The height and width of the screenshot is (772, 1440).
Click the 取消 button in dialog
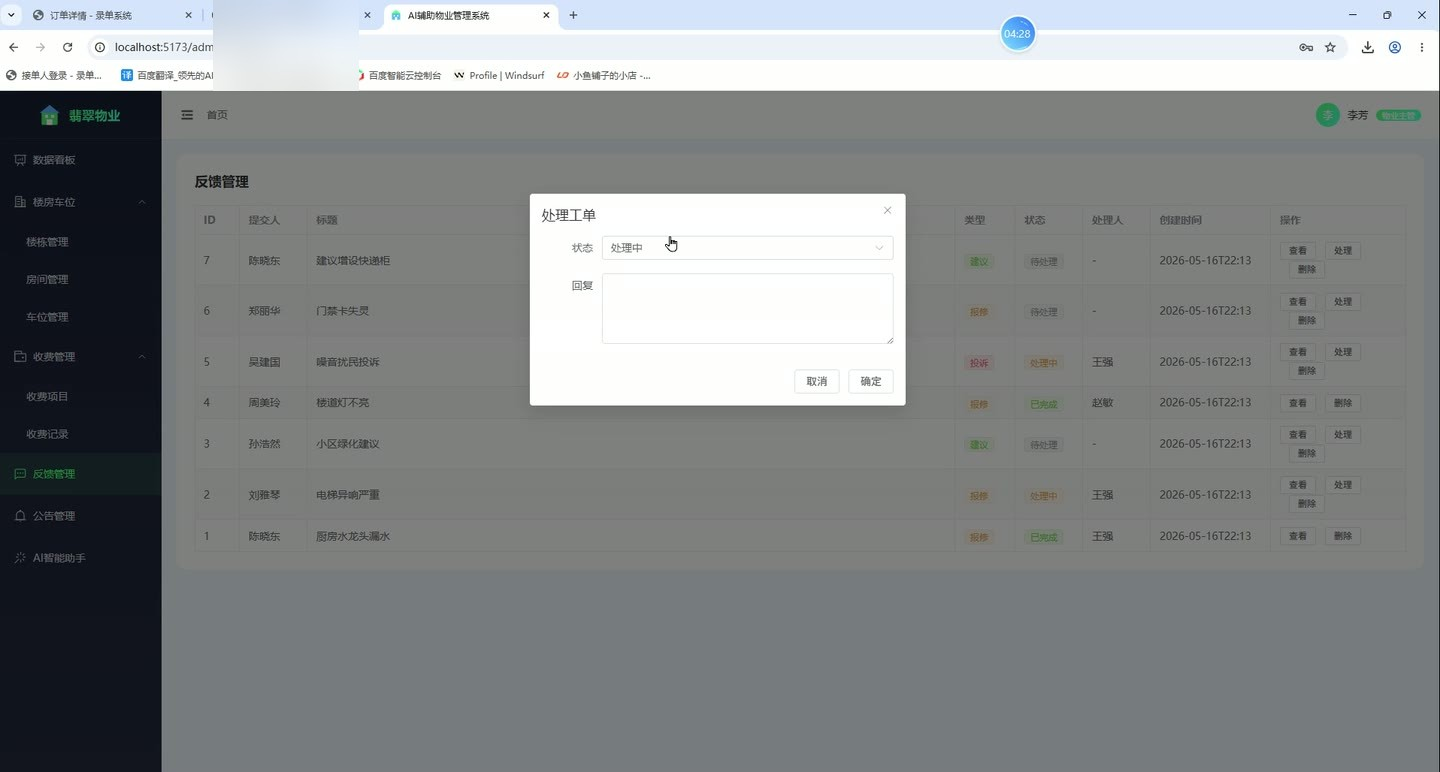point(817,381)
